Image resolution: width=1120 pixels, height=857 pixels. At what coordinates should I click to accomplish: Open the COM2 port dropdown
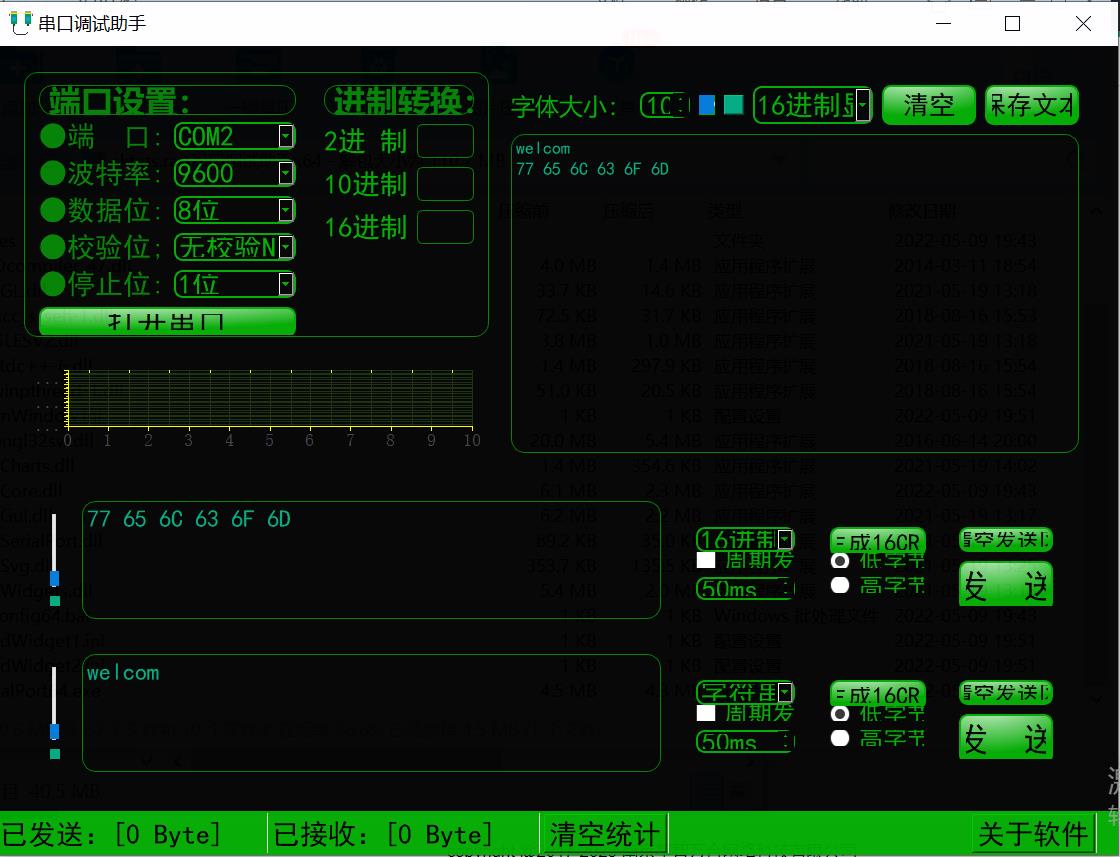286,137
